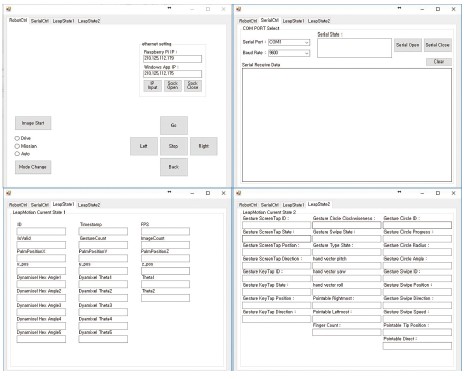Open SerialCtrl tab in LeapMotion Current State 1 window
Screen dimensions: 467x379
point(40,205)
